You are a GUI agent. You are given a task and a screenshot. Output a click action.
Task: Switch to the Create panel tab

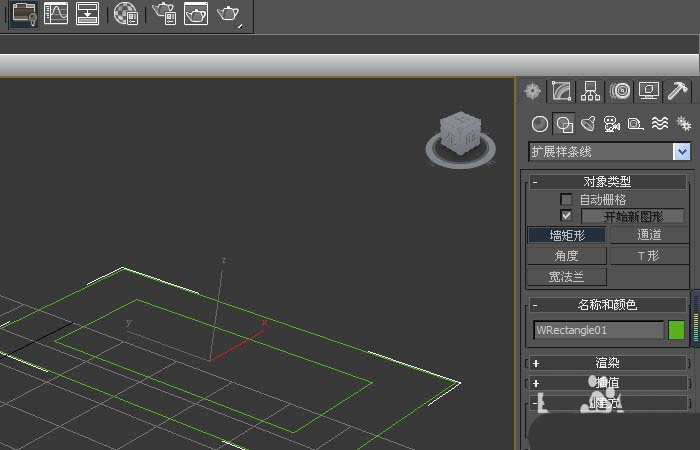coord(533,91)
